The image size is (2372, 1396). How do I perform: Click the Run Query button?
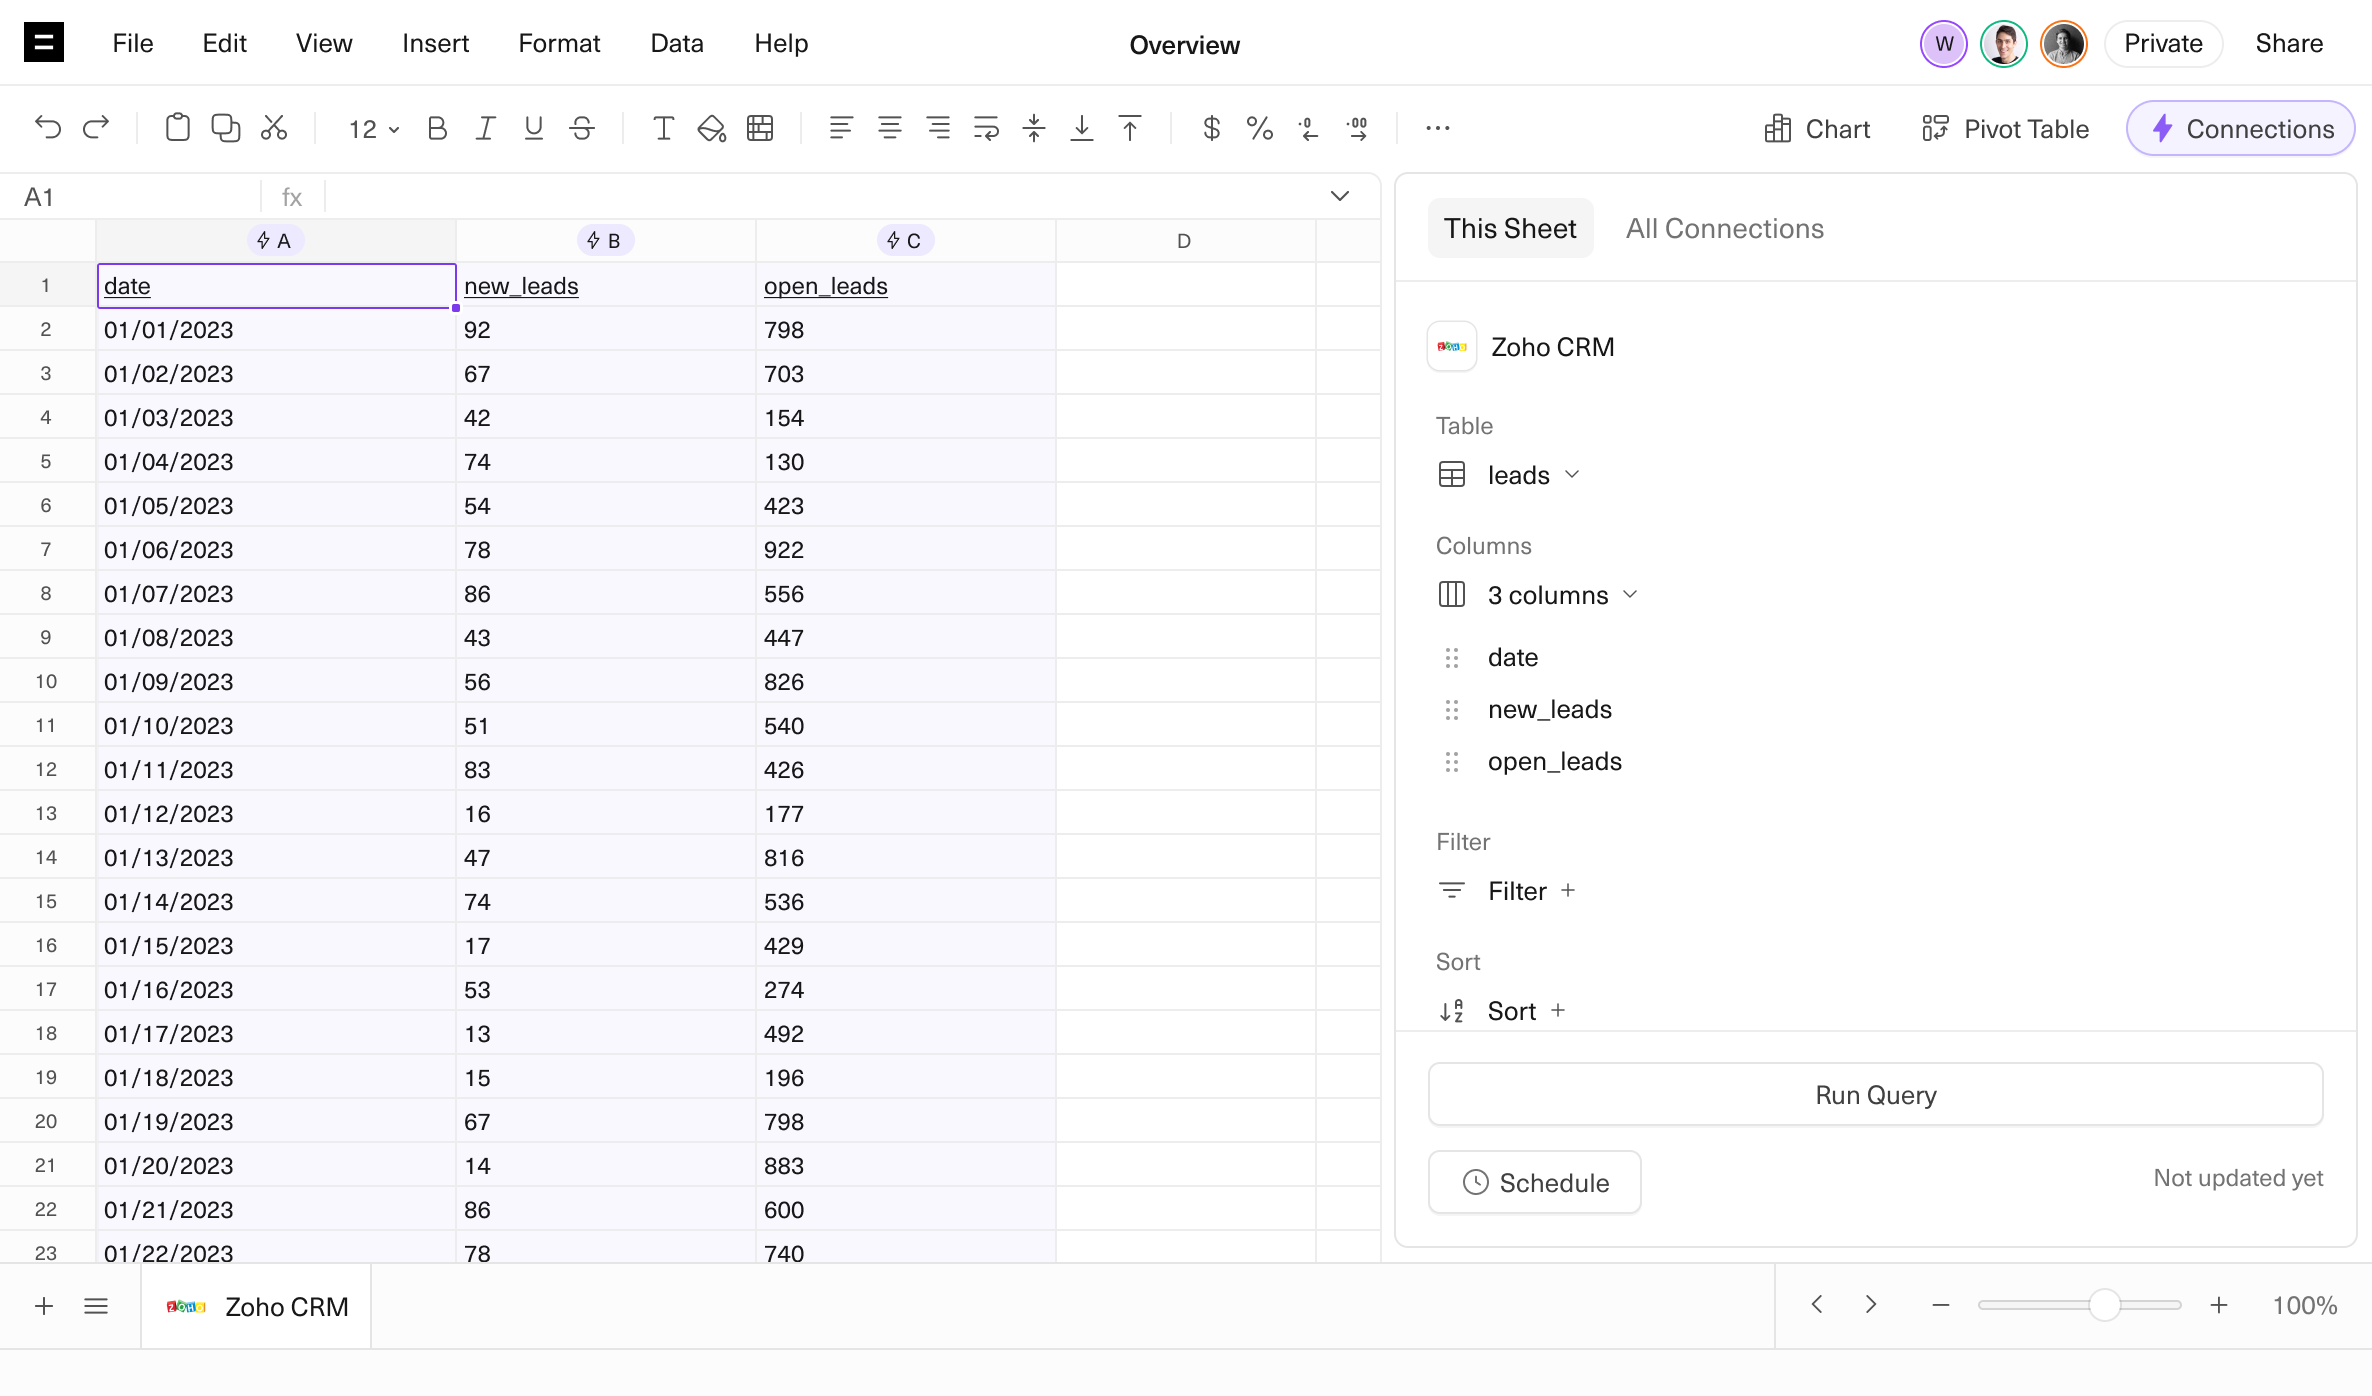pyautogui.click(x=1875, y=1095)
